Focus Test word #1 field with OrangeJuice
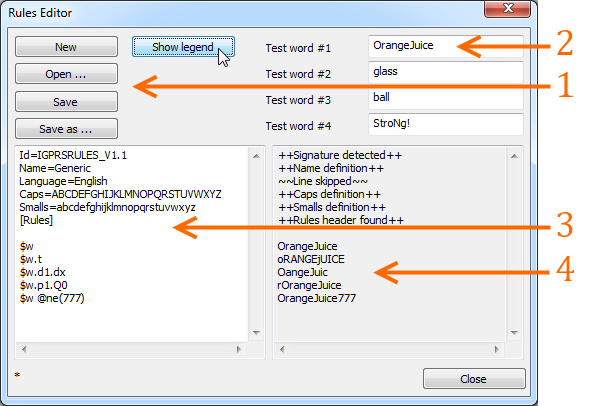 (x=446, y=46)
